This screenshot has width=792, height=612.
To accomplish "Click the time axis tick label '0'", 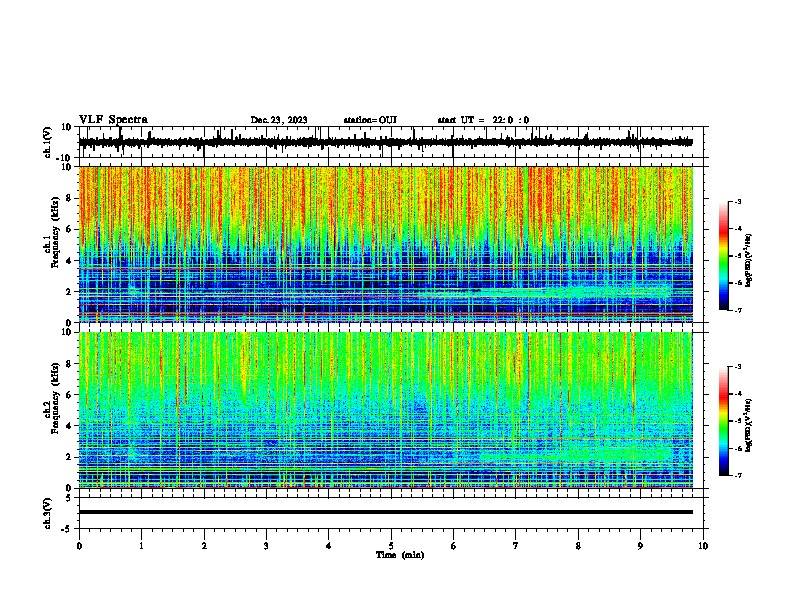I will (79, 546).
